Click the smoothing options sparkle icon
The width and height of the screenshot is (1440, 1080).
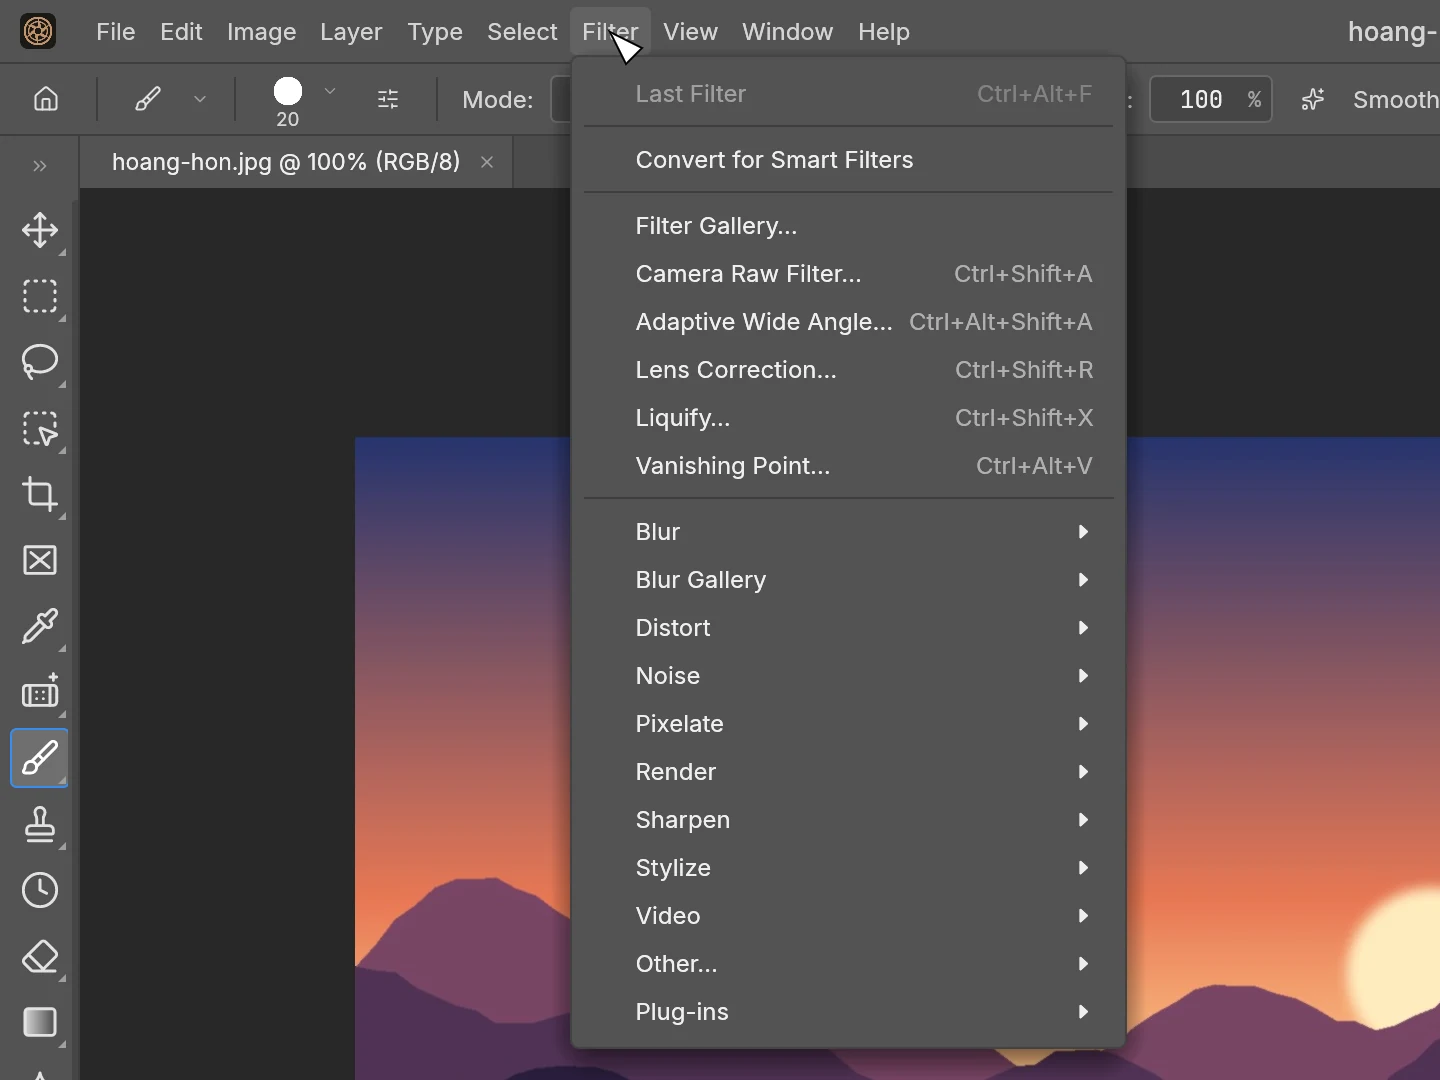coord(1314,99)
